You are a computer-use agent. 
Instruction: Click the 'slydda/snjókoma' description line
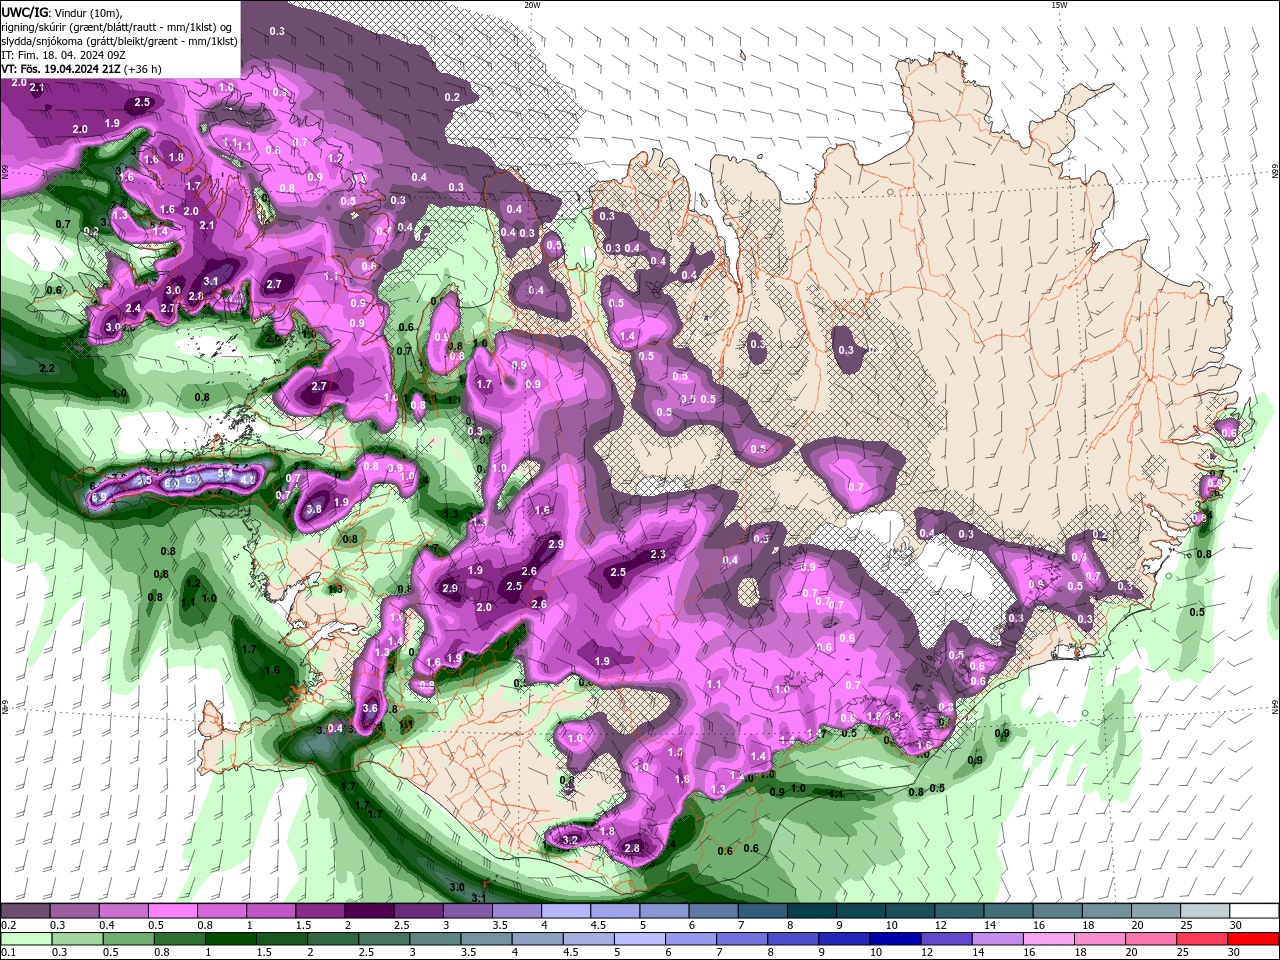click(119, 41)
